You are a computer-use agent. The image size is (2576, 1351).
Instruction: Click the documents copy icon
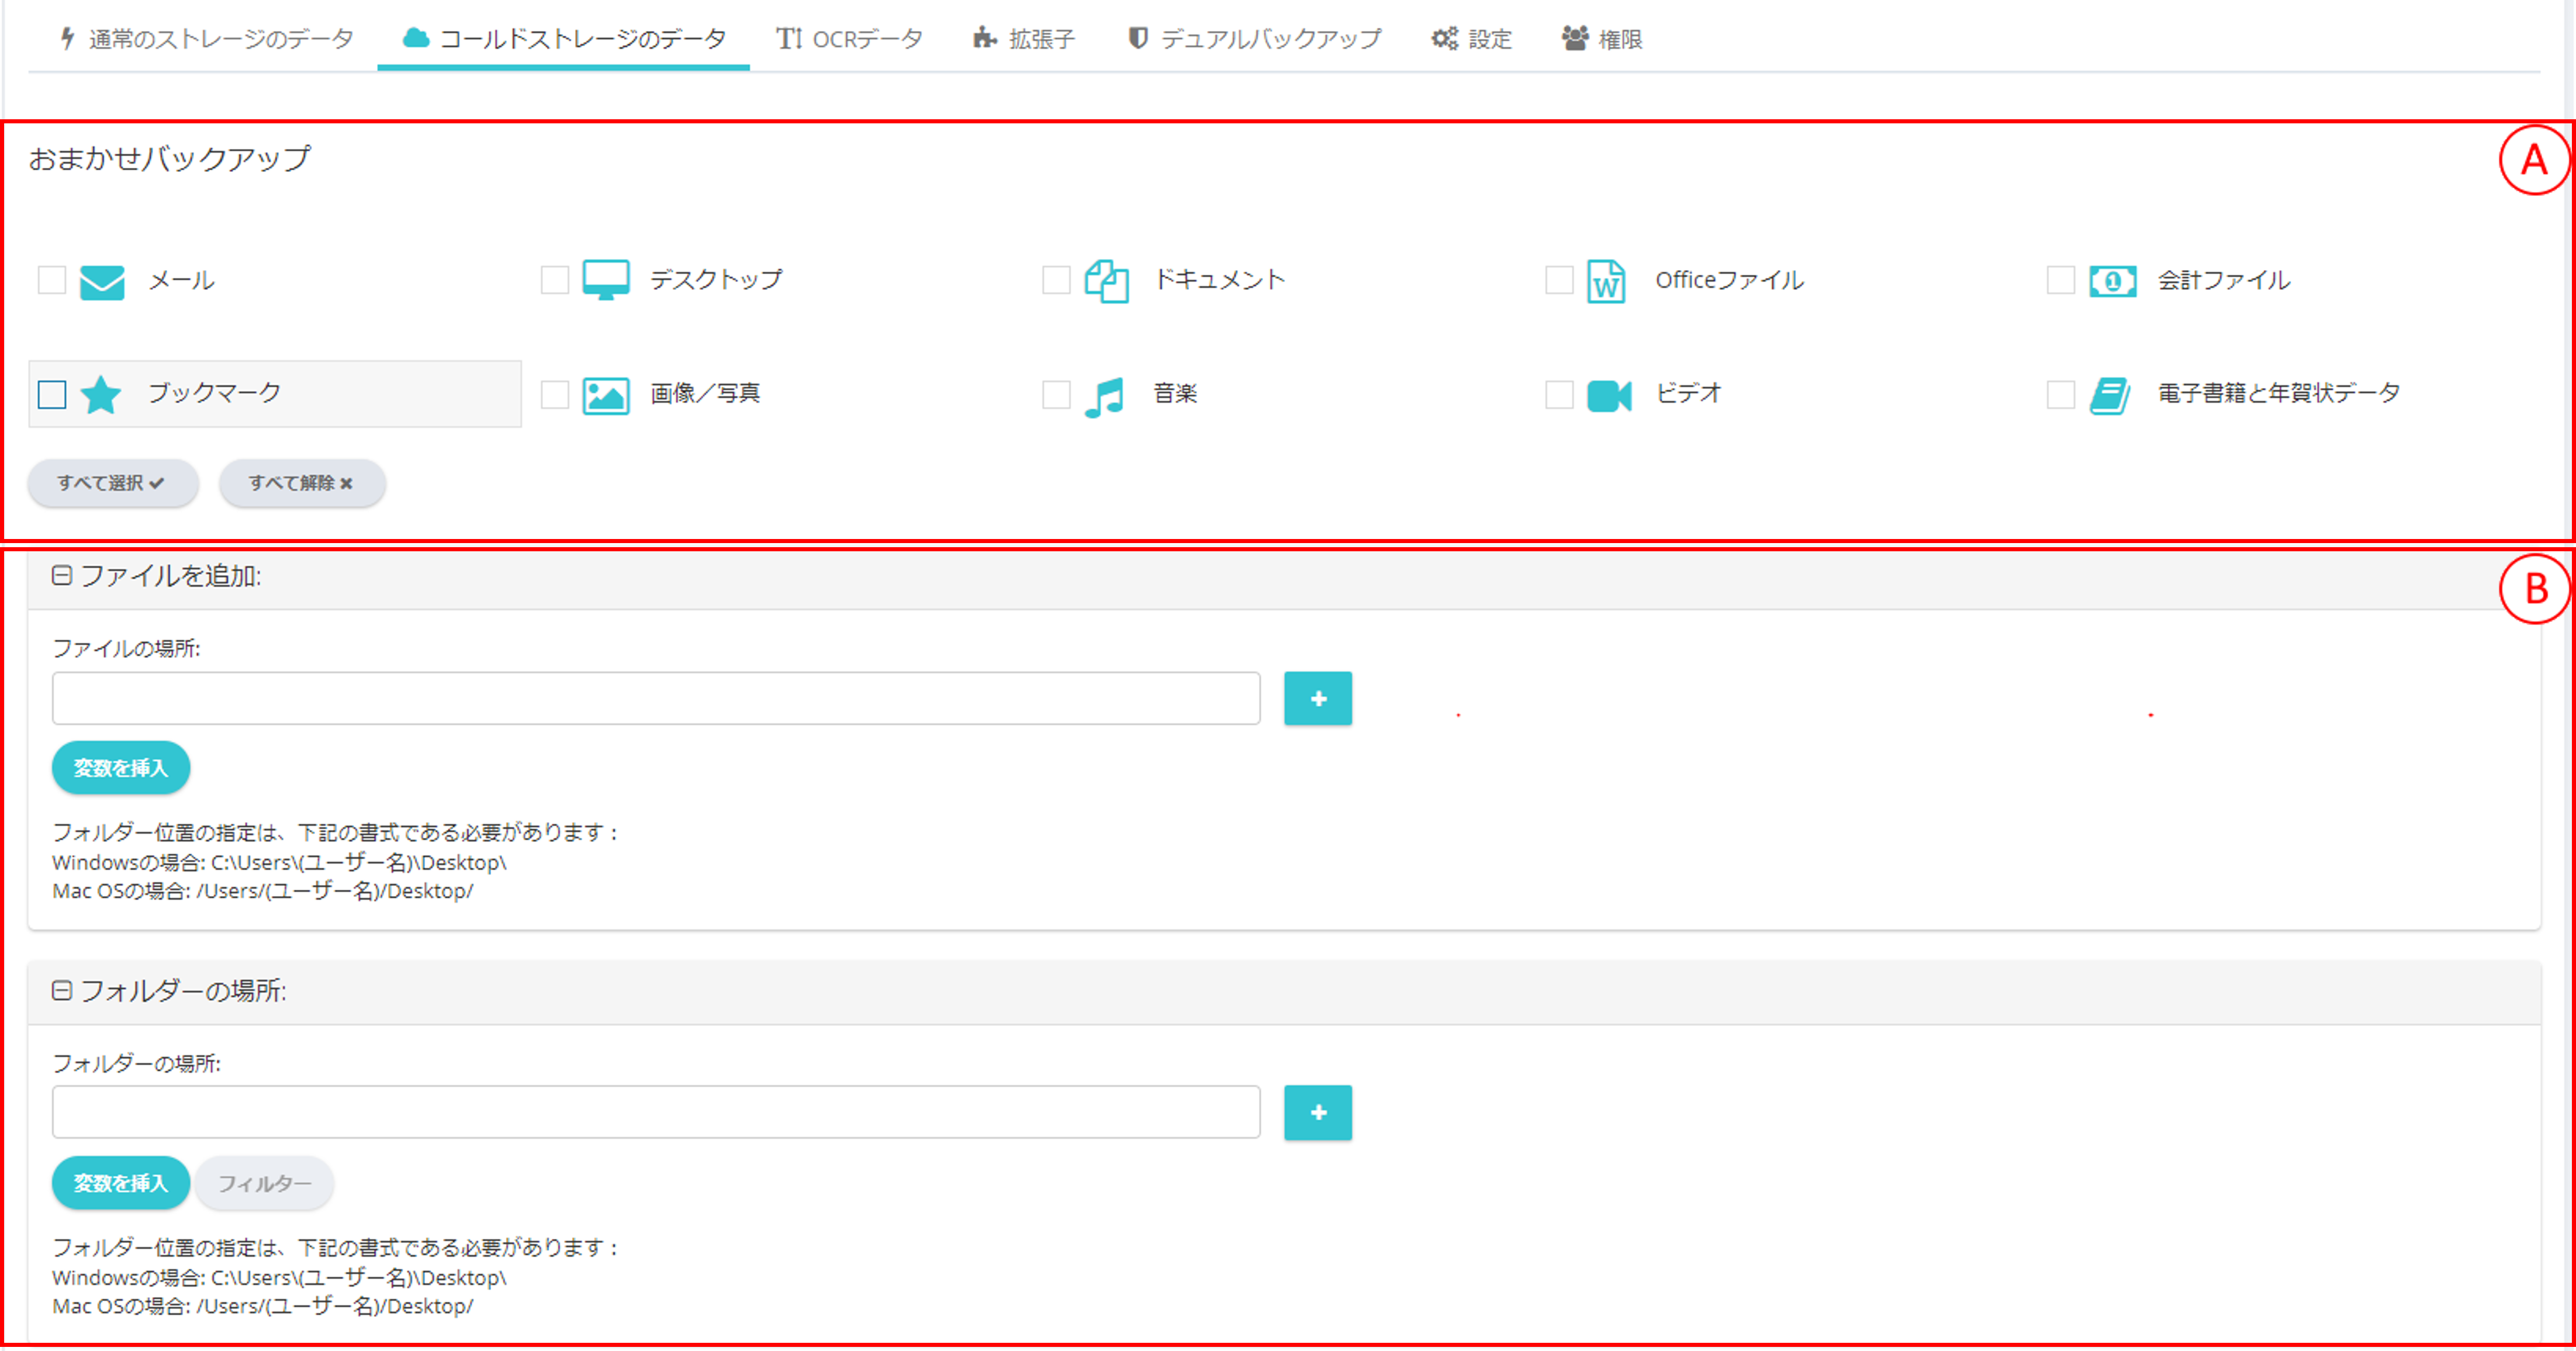(1107, 281)
